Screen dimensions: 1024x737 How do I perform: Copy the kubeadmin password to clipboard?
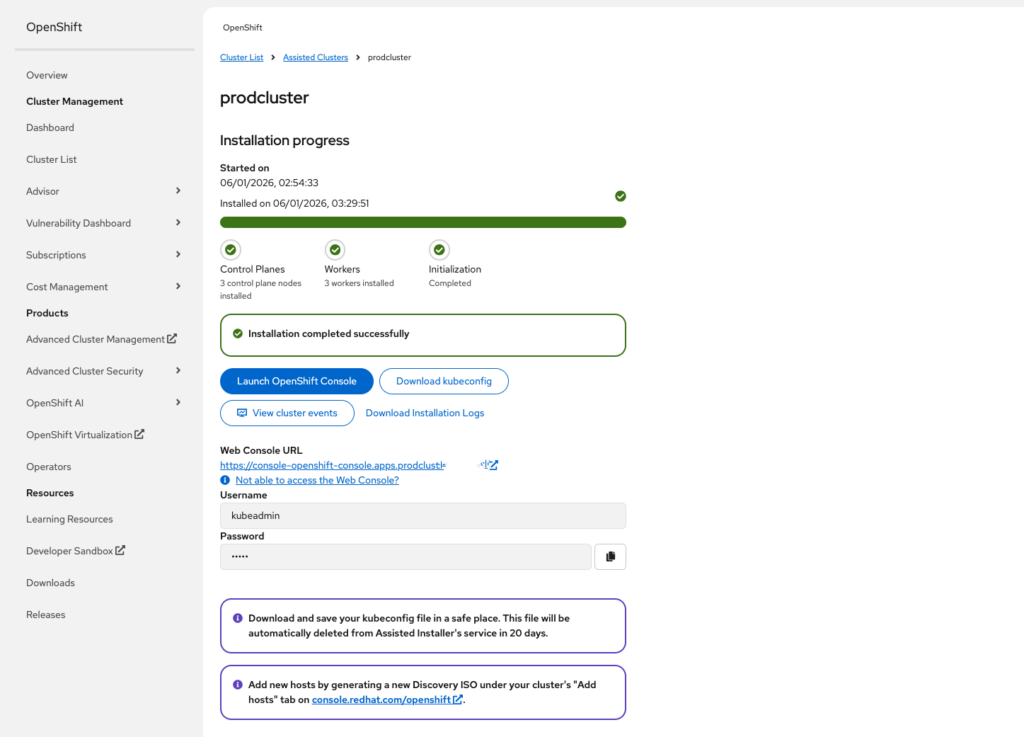point(610,557)
